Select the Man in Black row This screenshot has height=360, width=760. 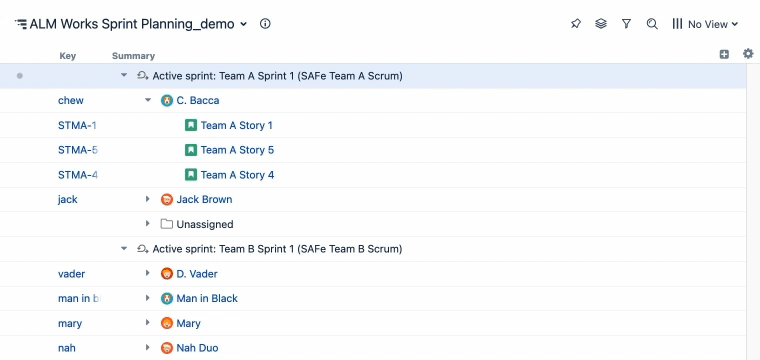click(x=372, y=298)
